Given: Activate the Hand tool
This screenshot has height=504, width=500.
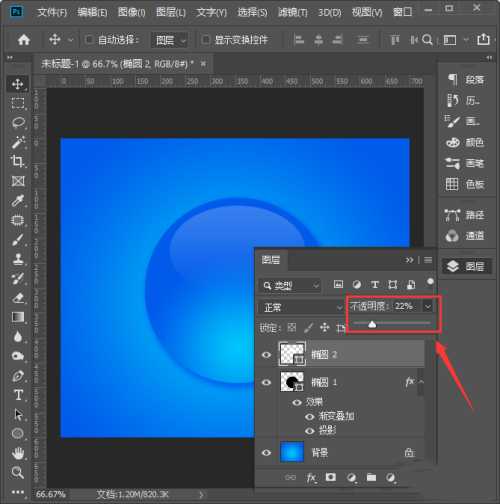Looking at the screenshot, I should [x=18, y=453].
